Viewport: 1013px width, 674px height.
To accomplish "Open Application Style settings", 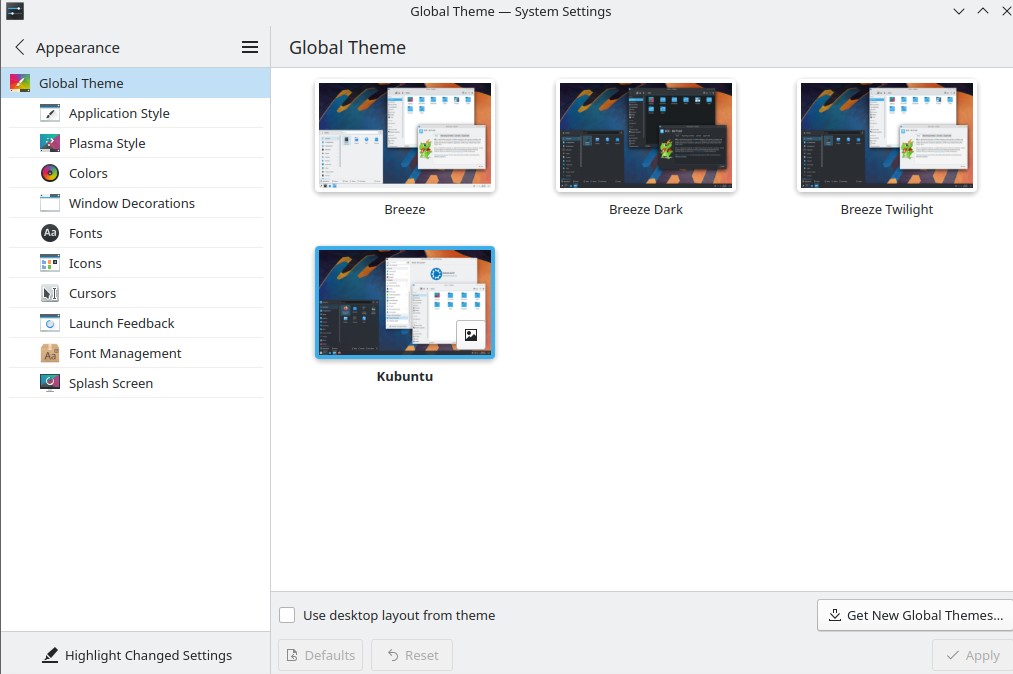I will click(x=136, y=113).
